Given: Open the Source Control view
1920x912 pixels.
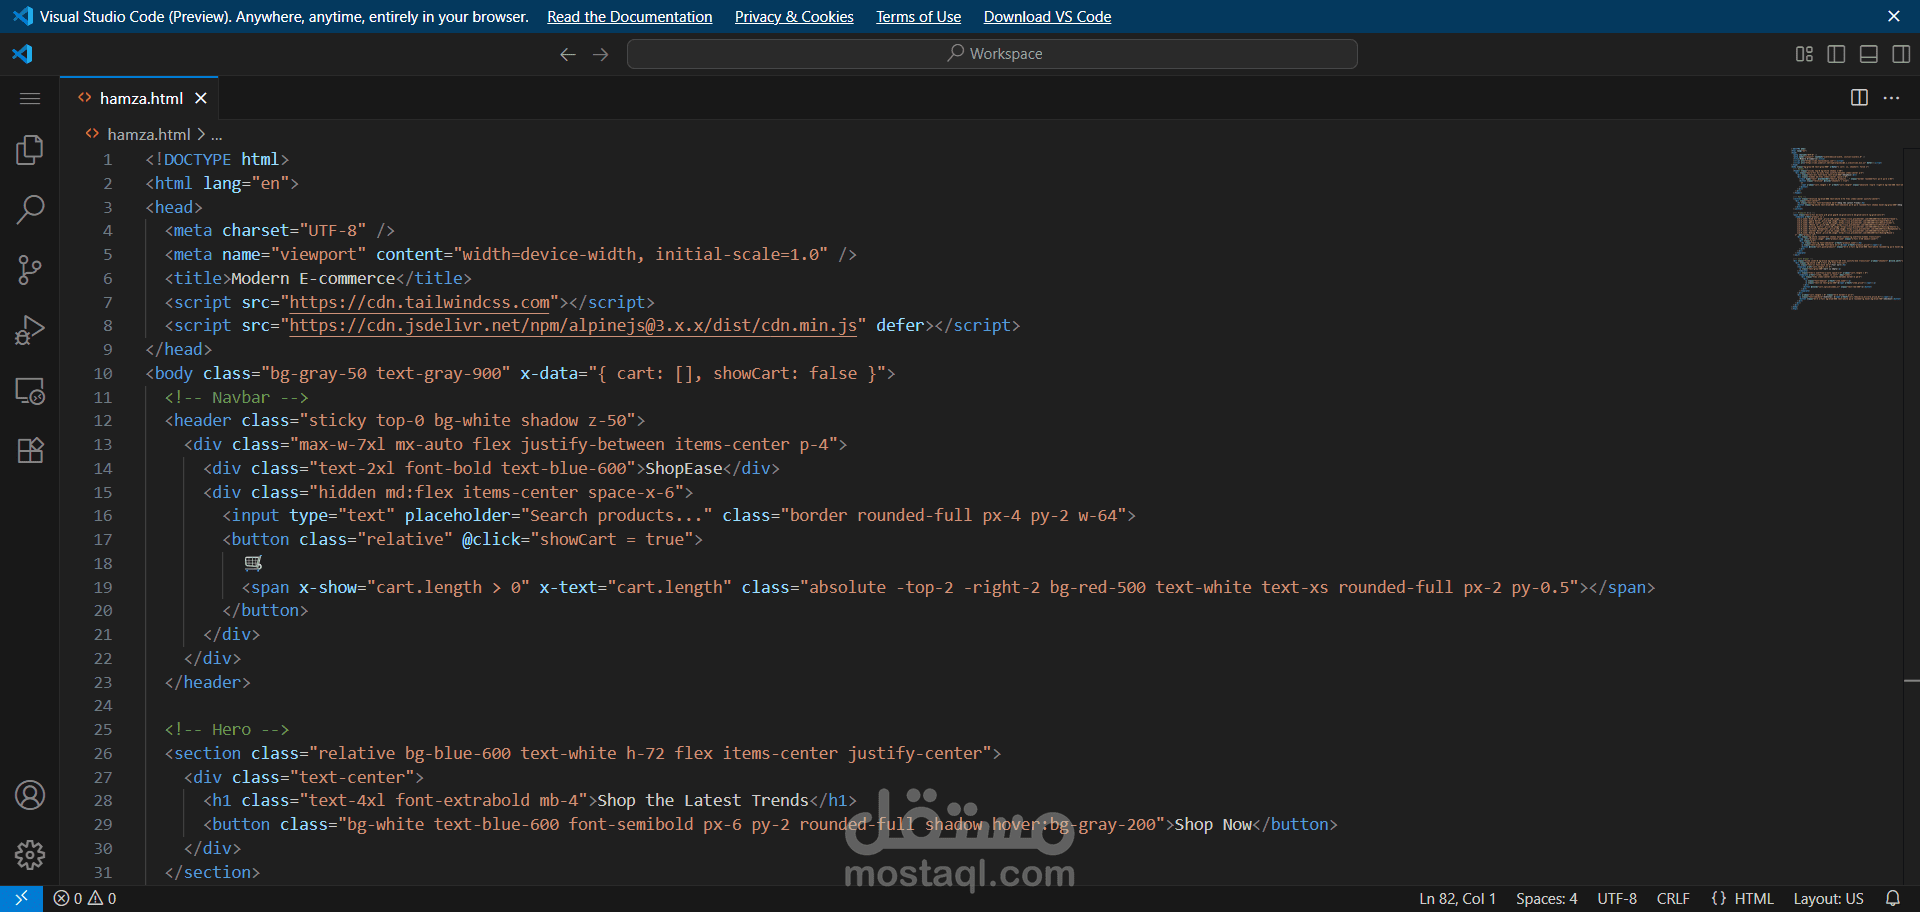Looking at the screenshot, I should pos(30,270).
